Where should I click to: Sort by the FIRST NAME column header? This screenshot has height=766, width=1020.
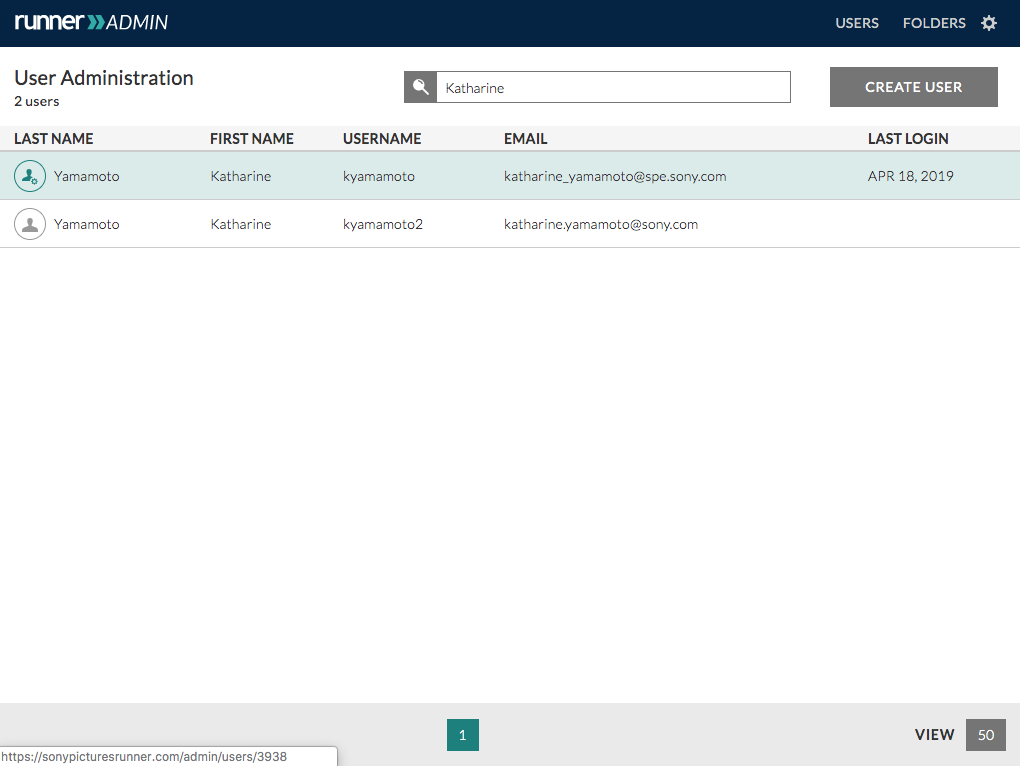252,139
